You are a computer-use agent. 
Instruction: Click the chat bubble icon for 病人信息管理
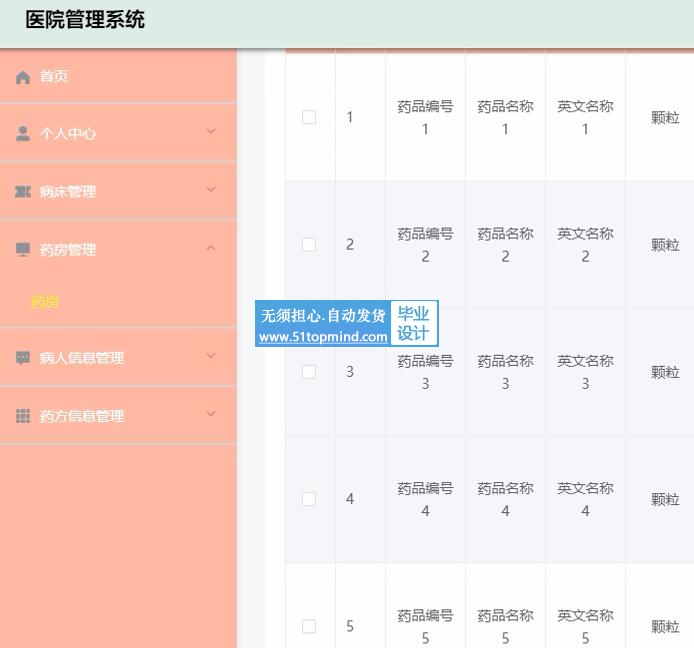[23, 358]
